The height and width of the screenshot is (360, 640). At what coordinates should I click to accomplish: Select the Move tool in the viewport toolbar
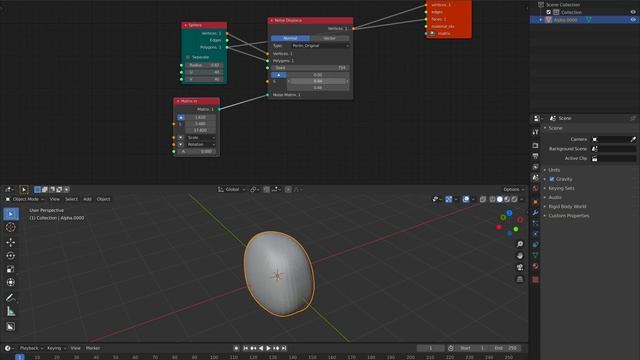(11, 242)
